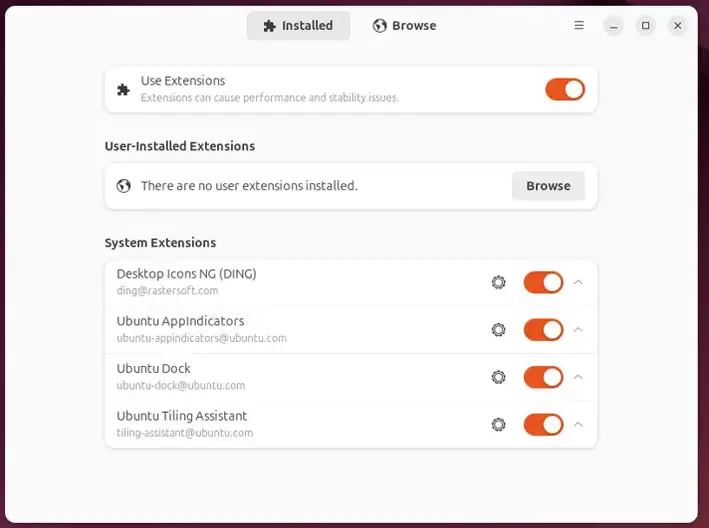This screenshot has height=528, width=709.
Task: Select the Ubuntu Tiling Assistant title
Action: (182, 416)
